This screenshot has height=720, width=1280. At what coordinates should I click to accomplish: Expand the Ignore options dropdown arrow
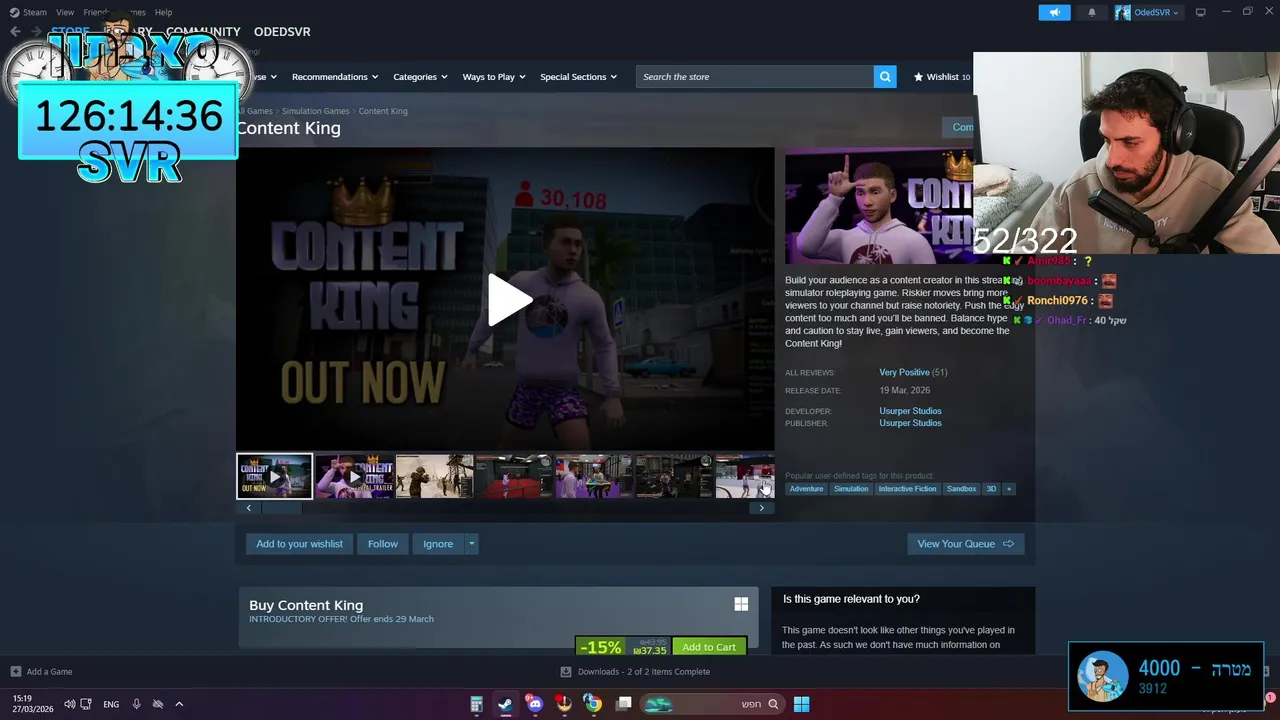[x=471, y=544]
